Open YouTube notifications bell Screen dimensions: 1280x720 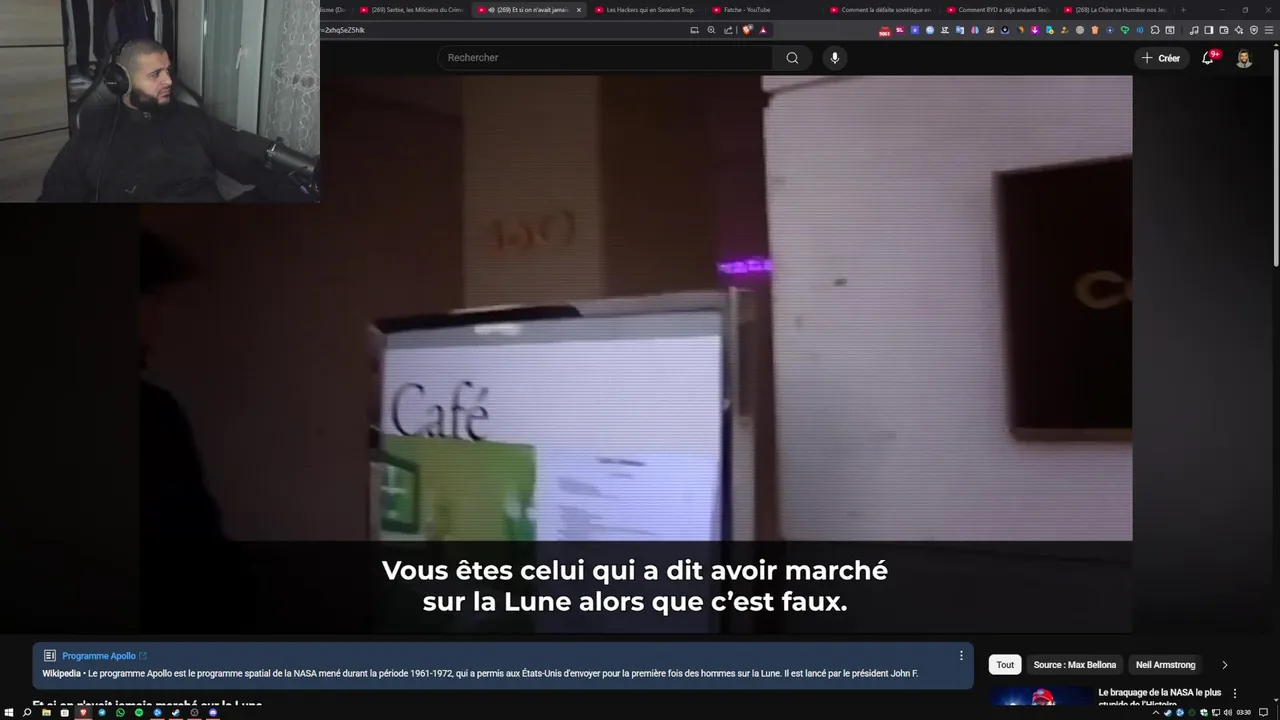1208,58
